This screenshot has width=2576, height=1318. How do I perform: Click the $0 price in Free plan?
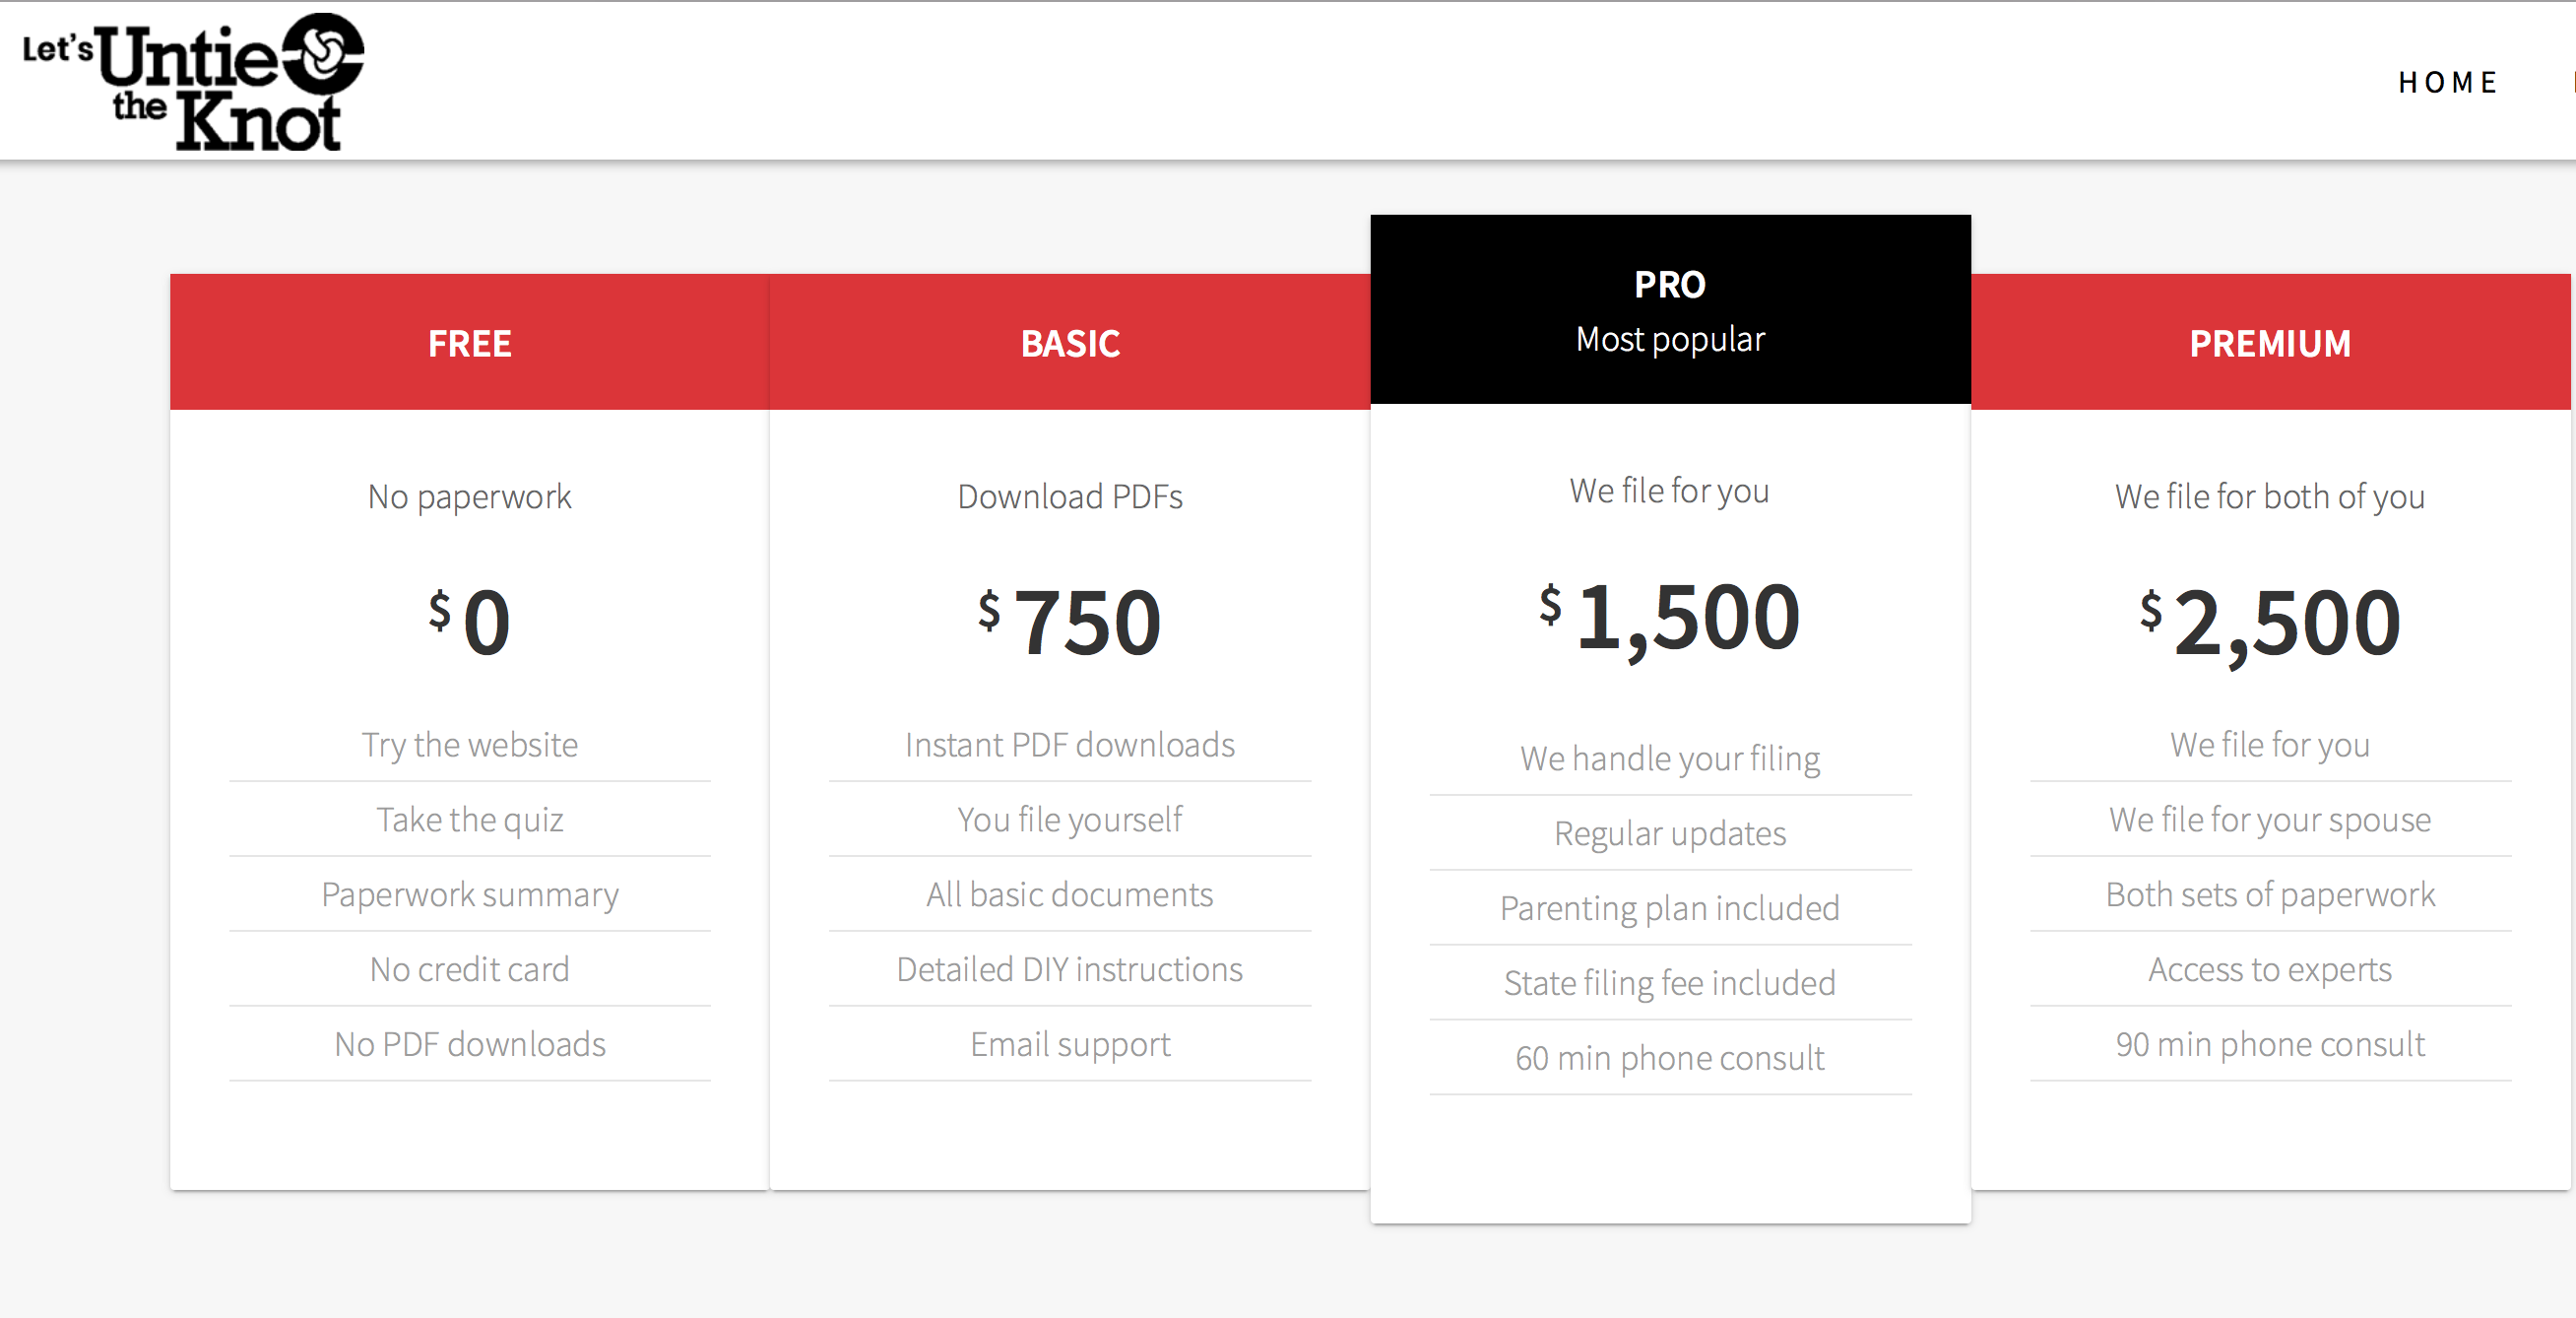click(470, 622)
